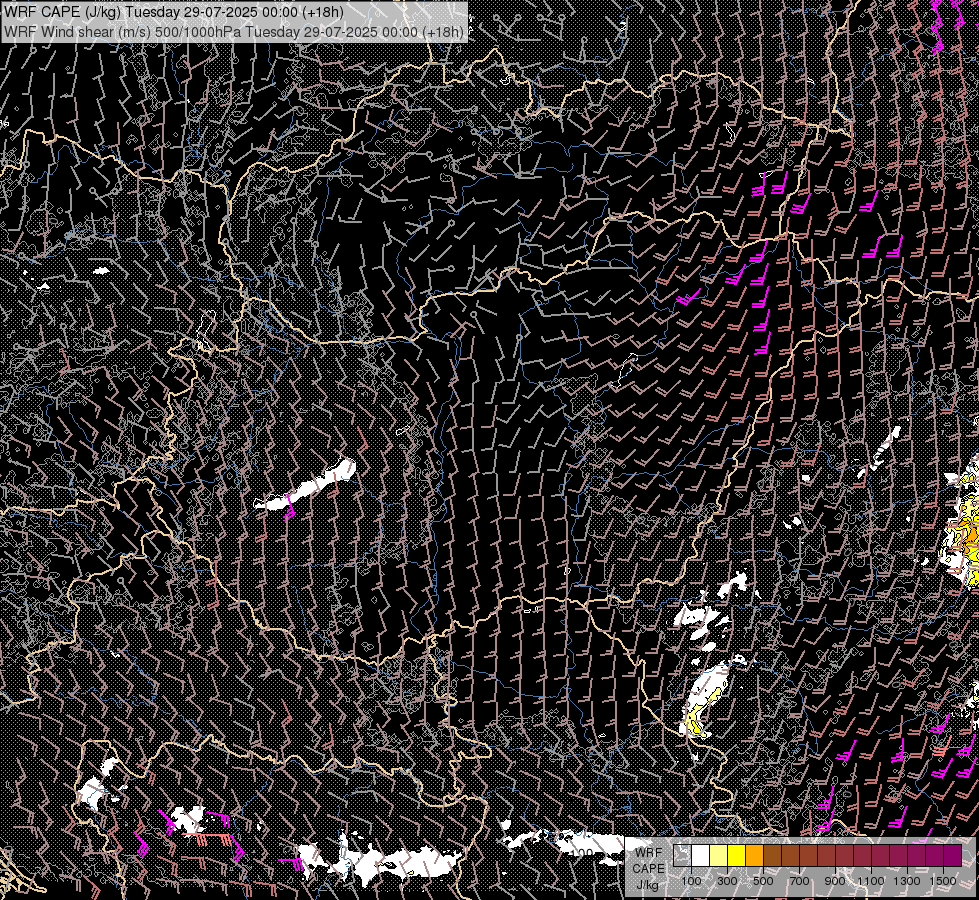Select the final purple 1500 legend swatch
This screenshot has height=900, width=979.
[953, 855]
